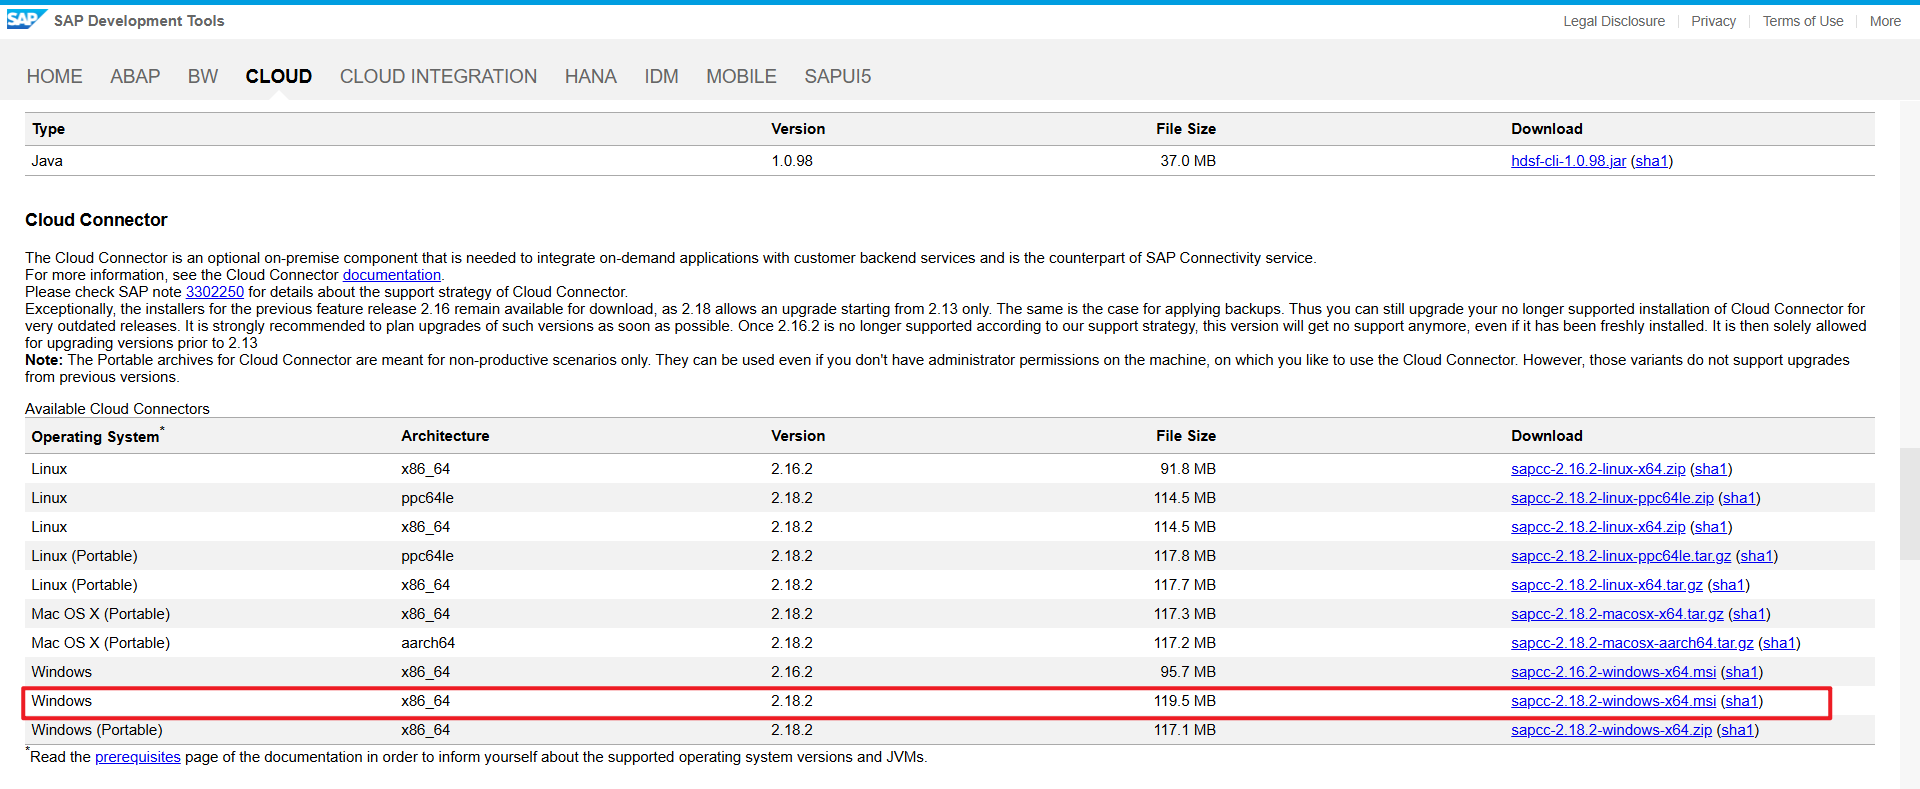Open sha1 for sapcc-2.16.2-linux-x64.zip
This screenshot has width=1920, height=789.
coord(1711,469)
